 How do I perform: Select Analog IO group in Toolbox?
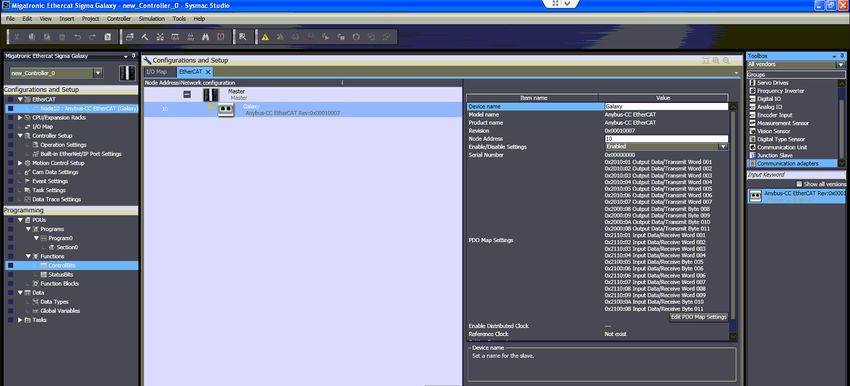(x=769, y=107)
